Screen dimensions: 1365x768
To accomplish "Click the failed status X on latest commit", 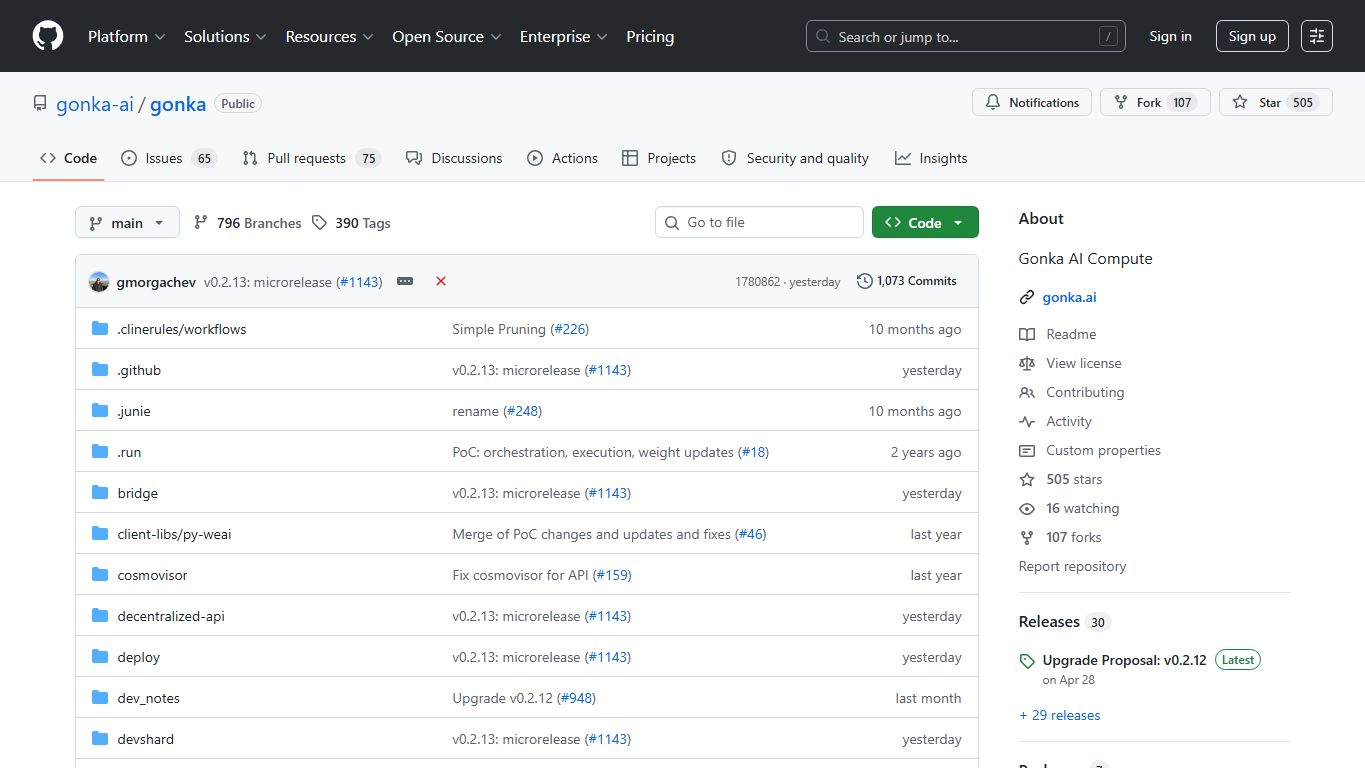I will click(x=440, y=281).
